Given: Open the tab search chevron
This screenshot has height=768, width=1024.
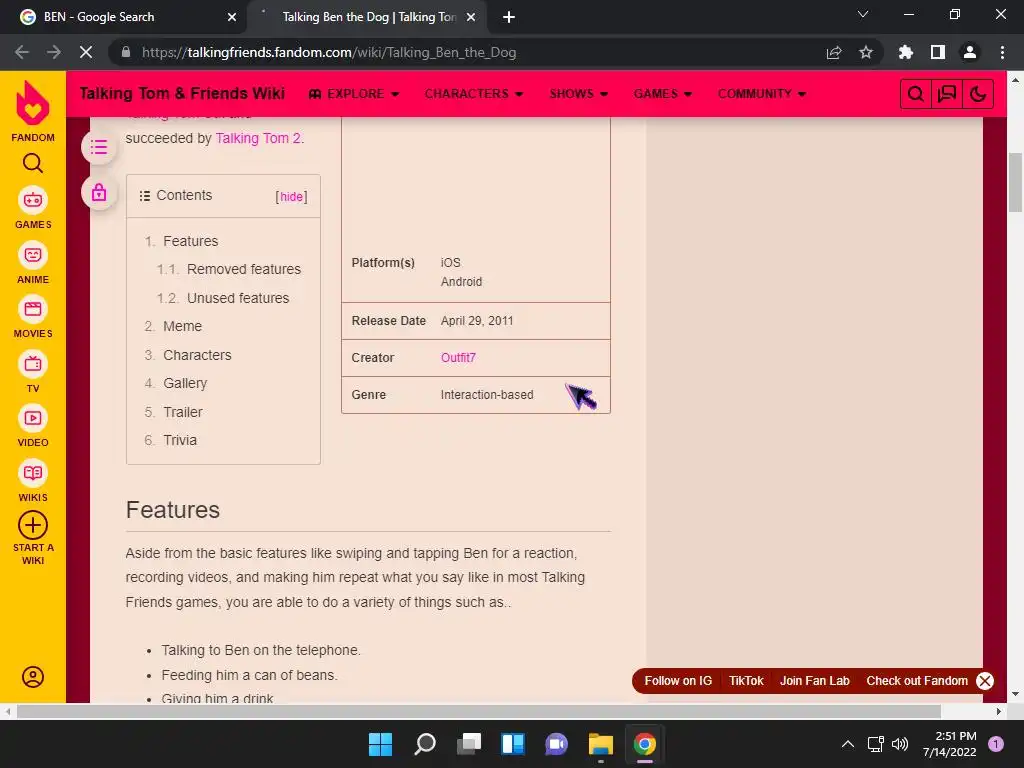Looking at the screenshot, I should tap(863, 14).
